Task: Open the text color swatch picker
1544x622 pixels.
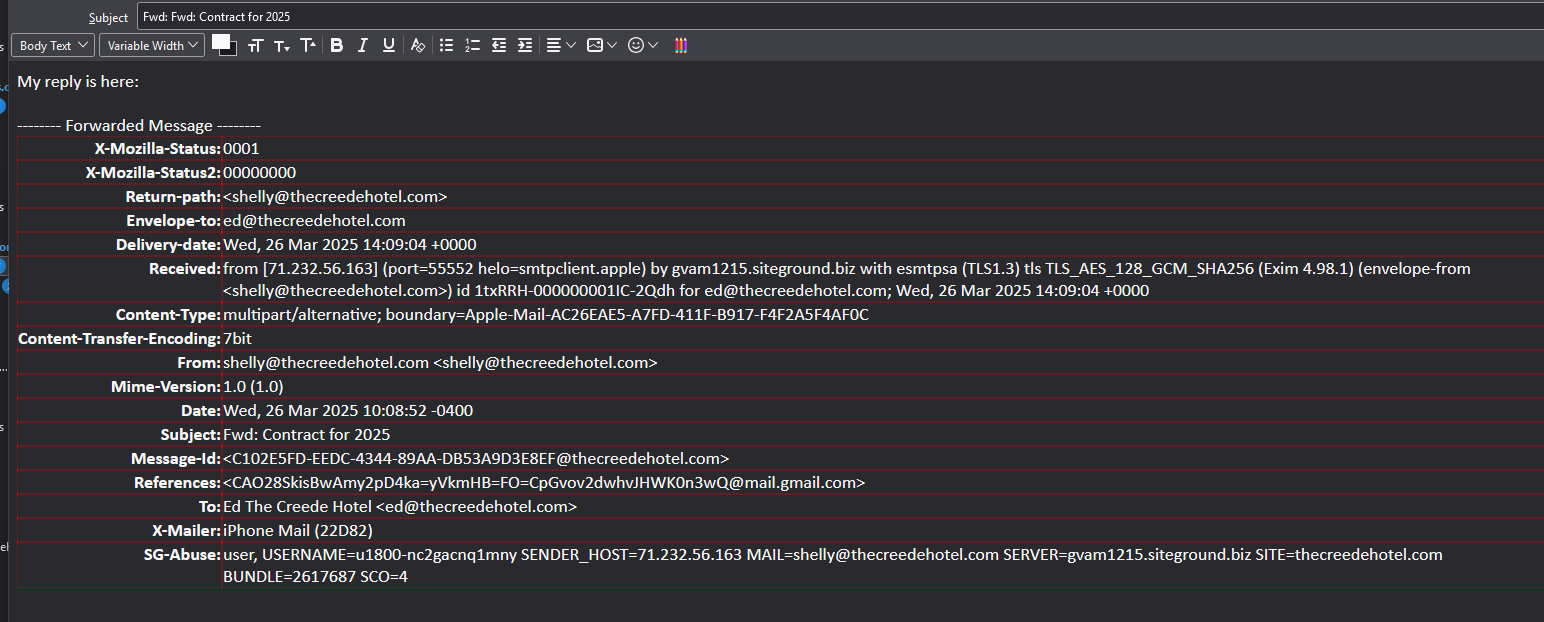Action: pos(224,45)
